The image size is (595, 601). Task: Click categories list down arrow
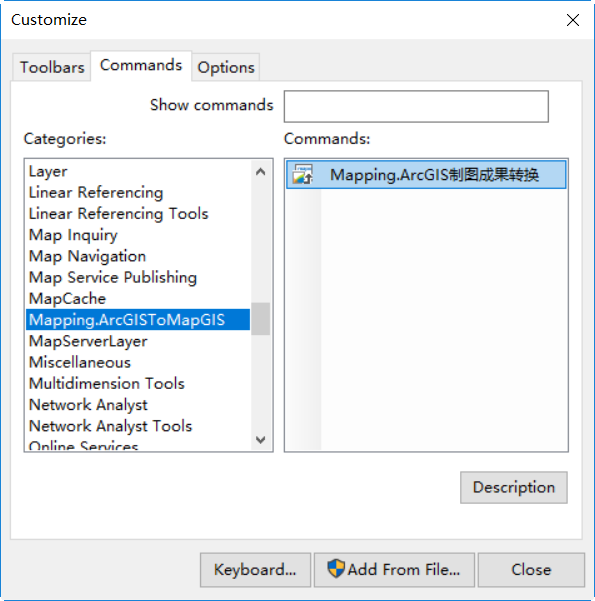pyautogui.click(x=261, y=440)
